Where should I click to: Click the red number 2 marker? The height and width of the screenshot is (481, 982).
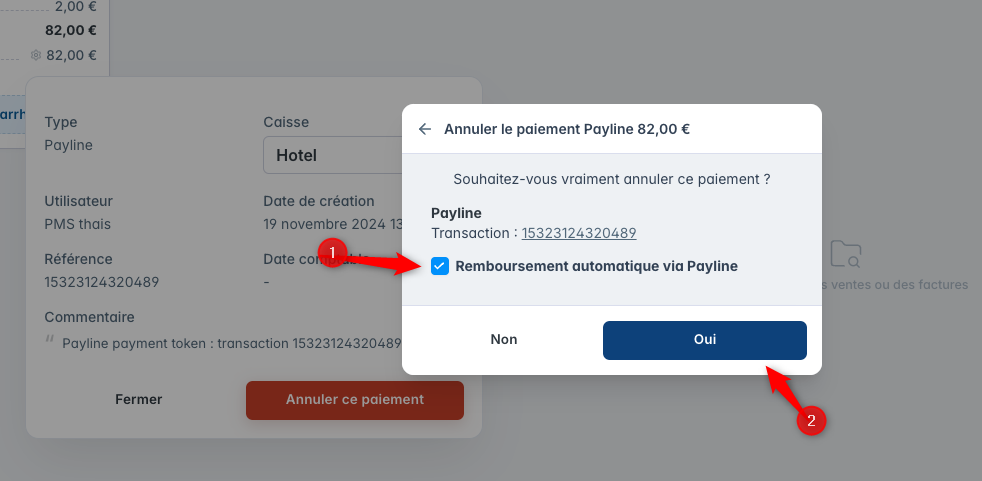(811, 421)
